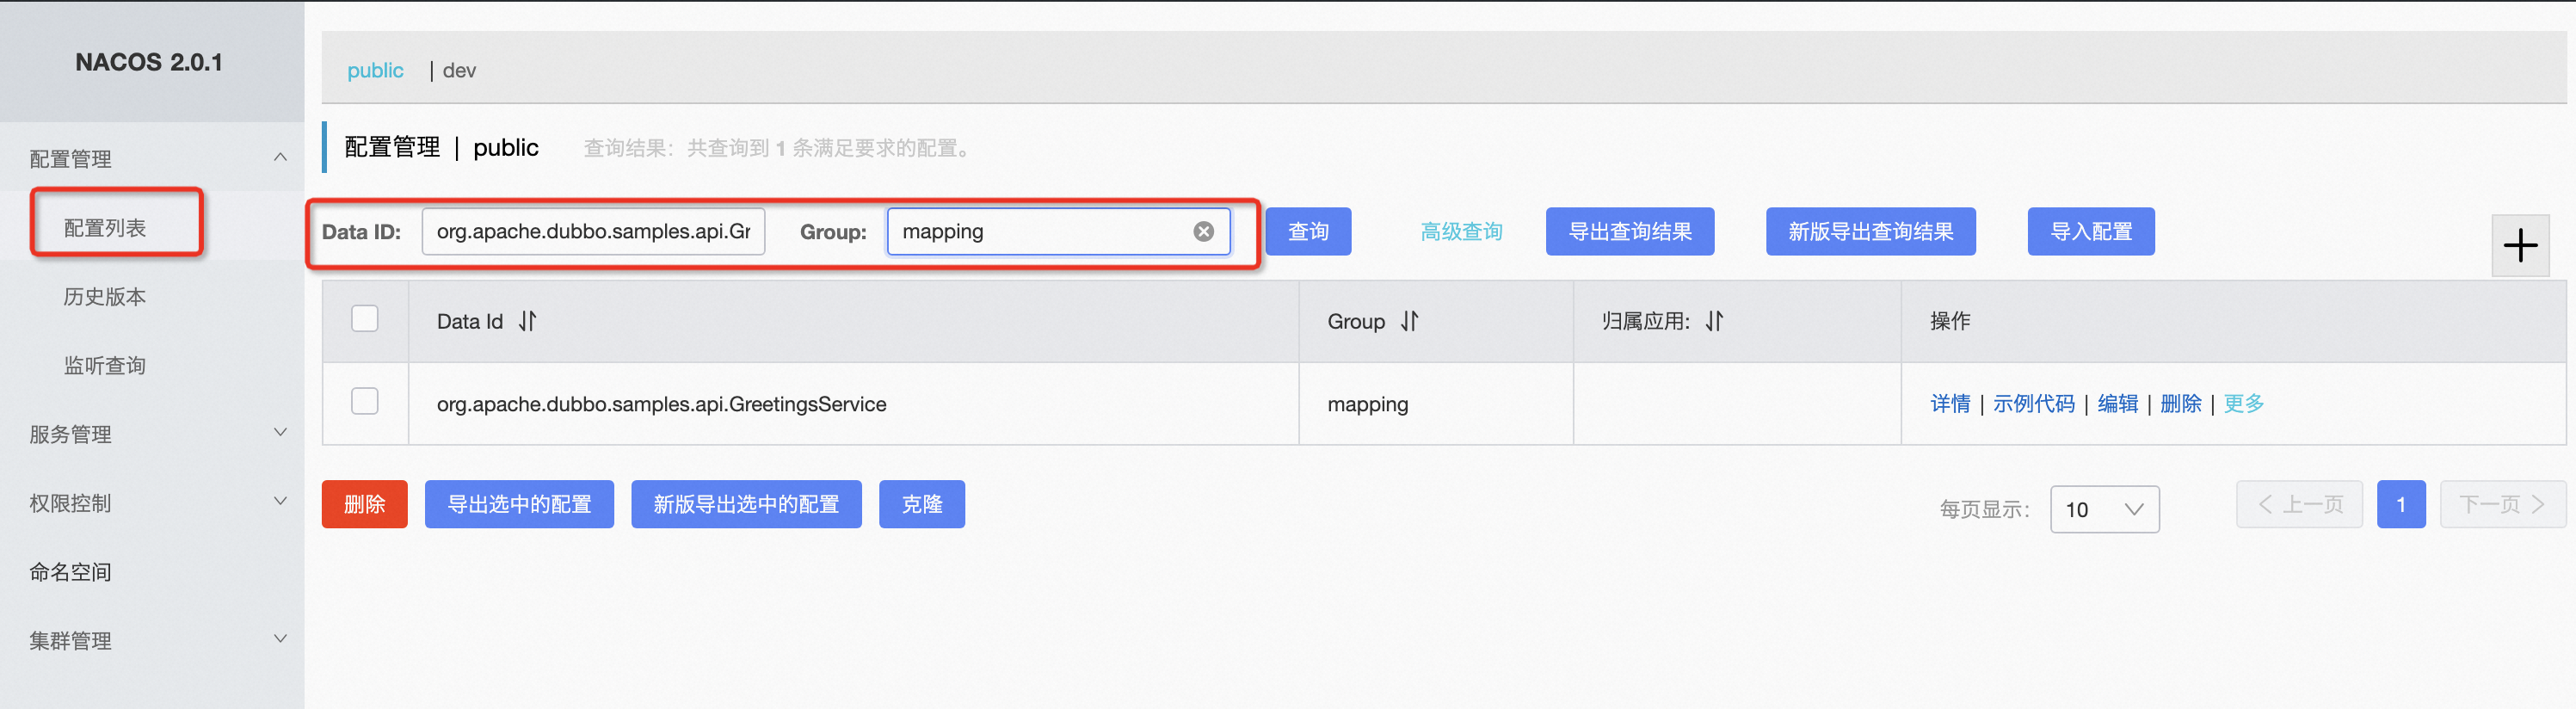The image size is (2576, 709).
Task: Collapse the 配置管理 sidebar section
Action: [280, 158]
